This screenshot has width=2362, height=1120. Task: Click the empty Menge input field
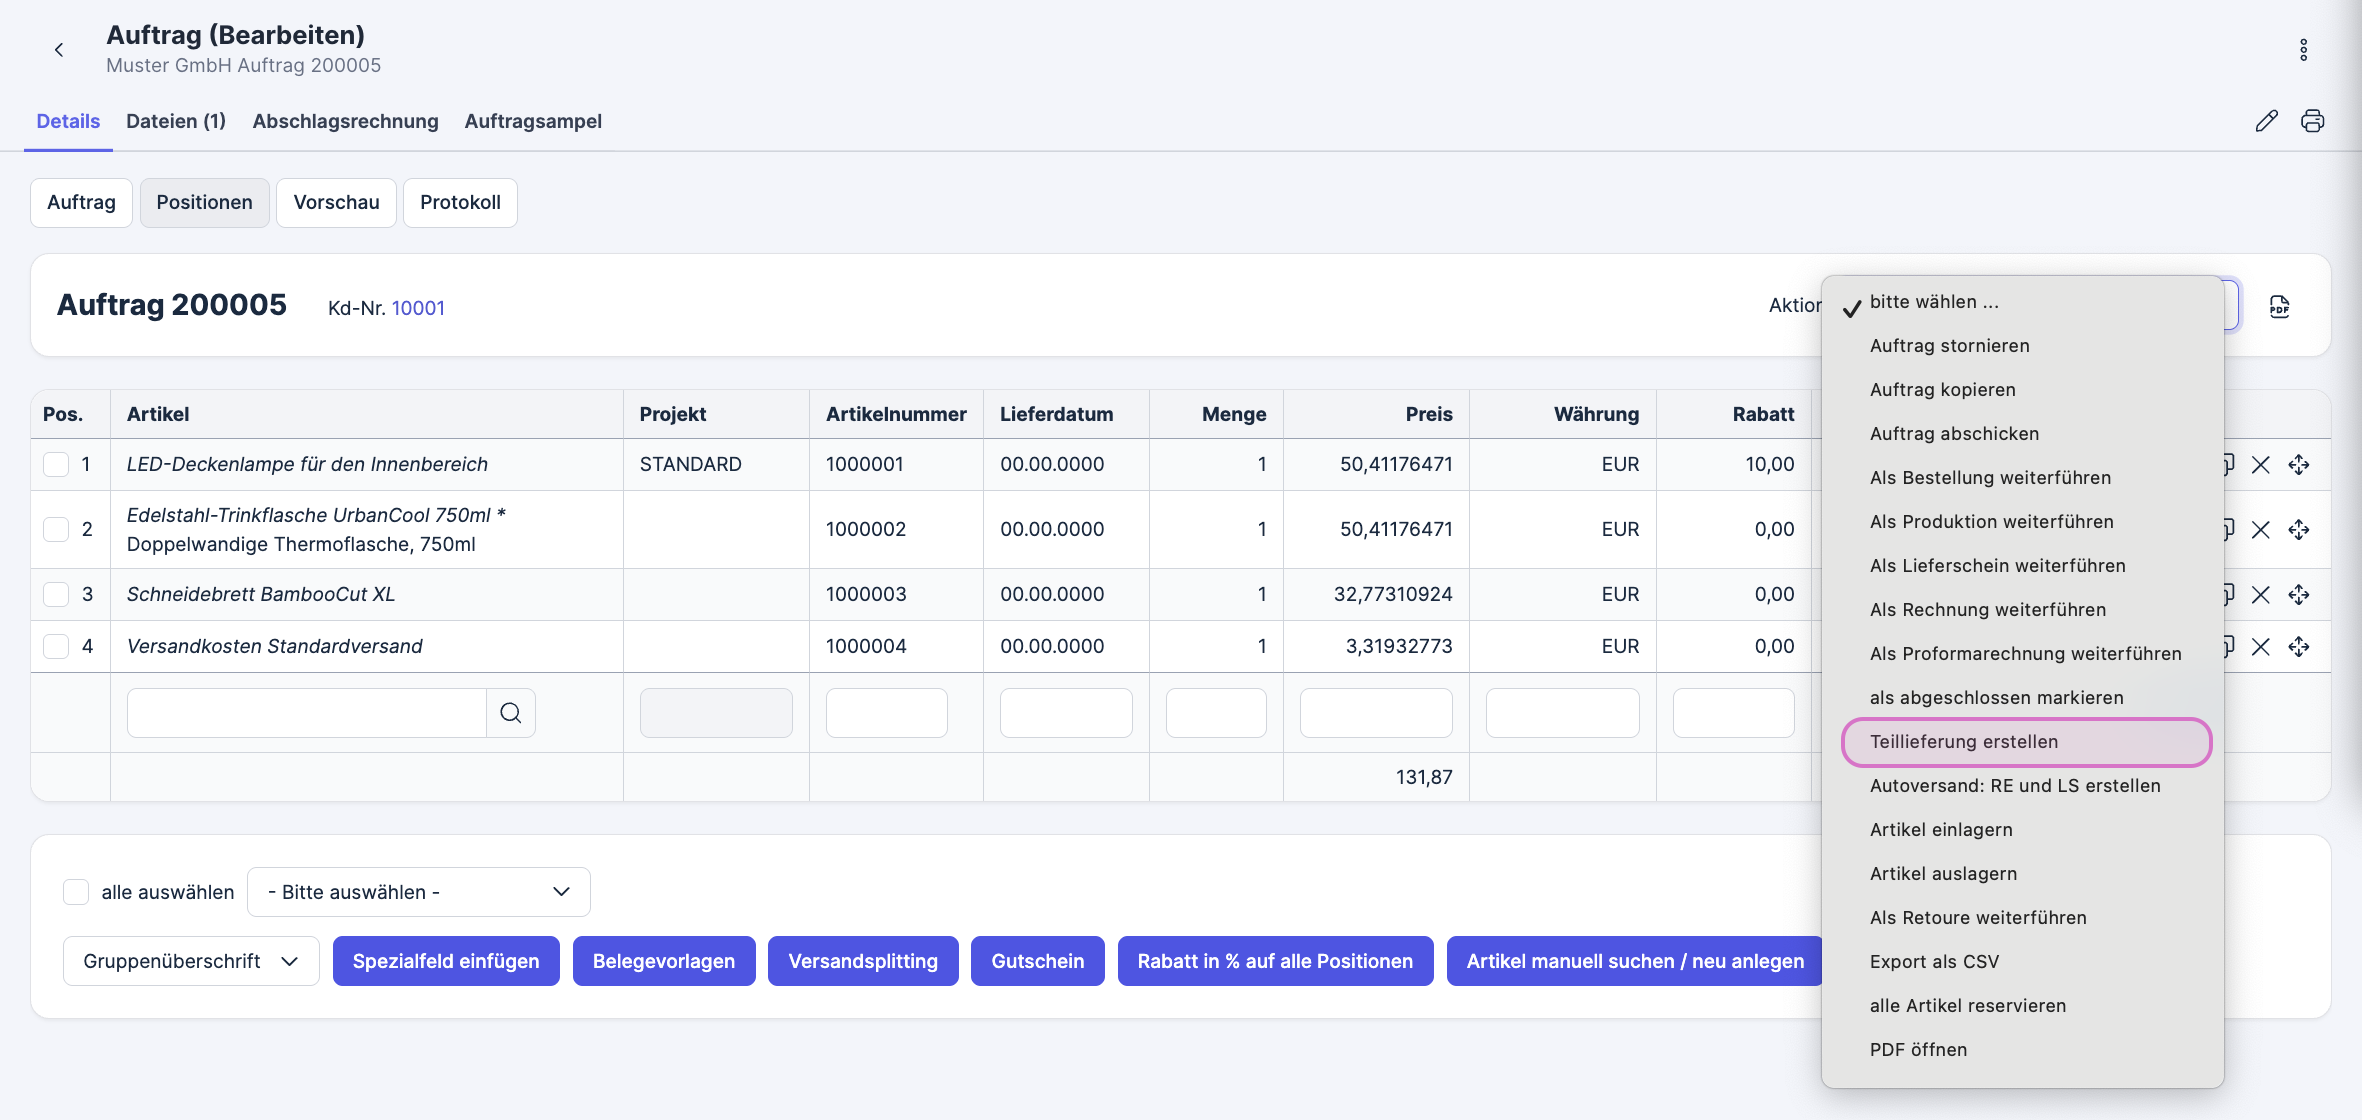[1216, 713]
